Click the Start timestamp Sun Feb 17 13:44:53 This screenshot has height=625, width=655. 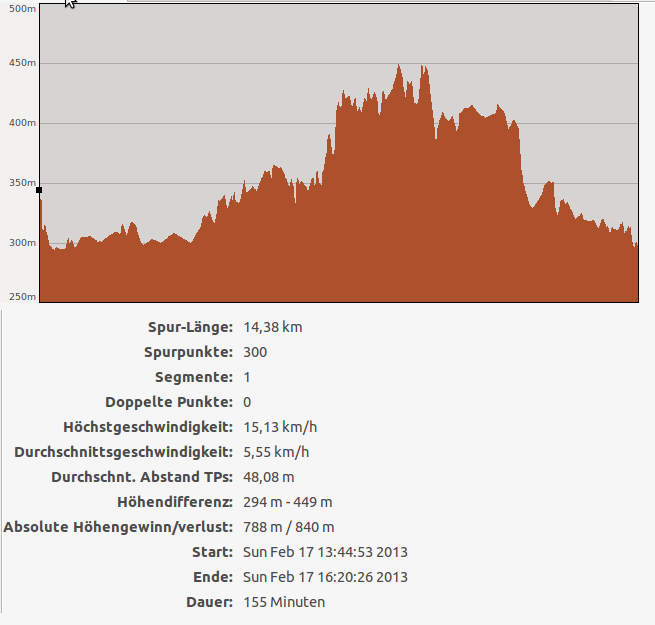(325, 552)
